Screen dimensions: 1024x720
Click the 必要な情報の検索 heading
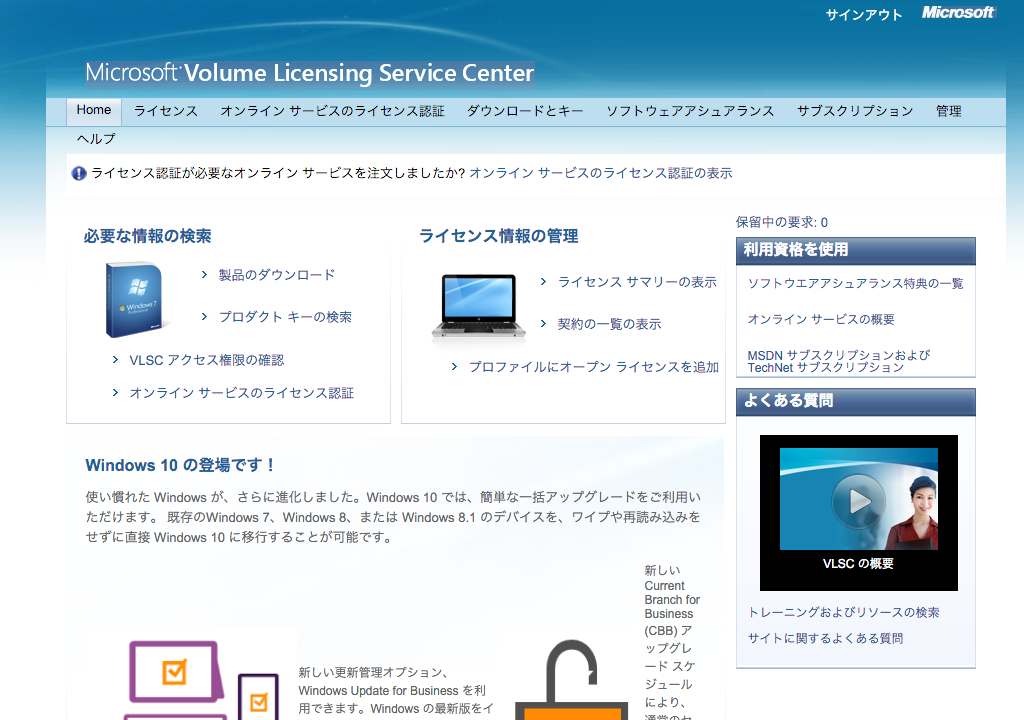148,236
